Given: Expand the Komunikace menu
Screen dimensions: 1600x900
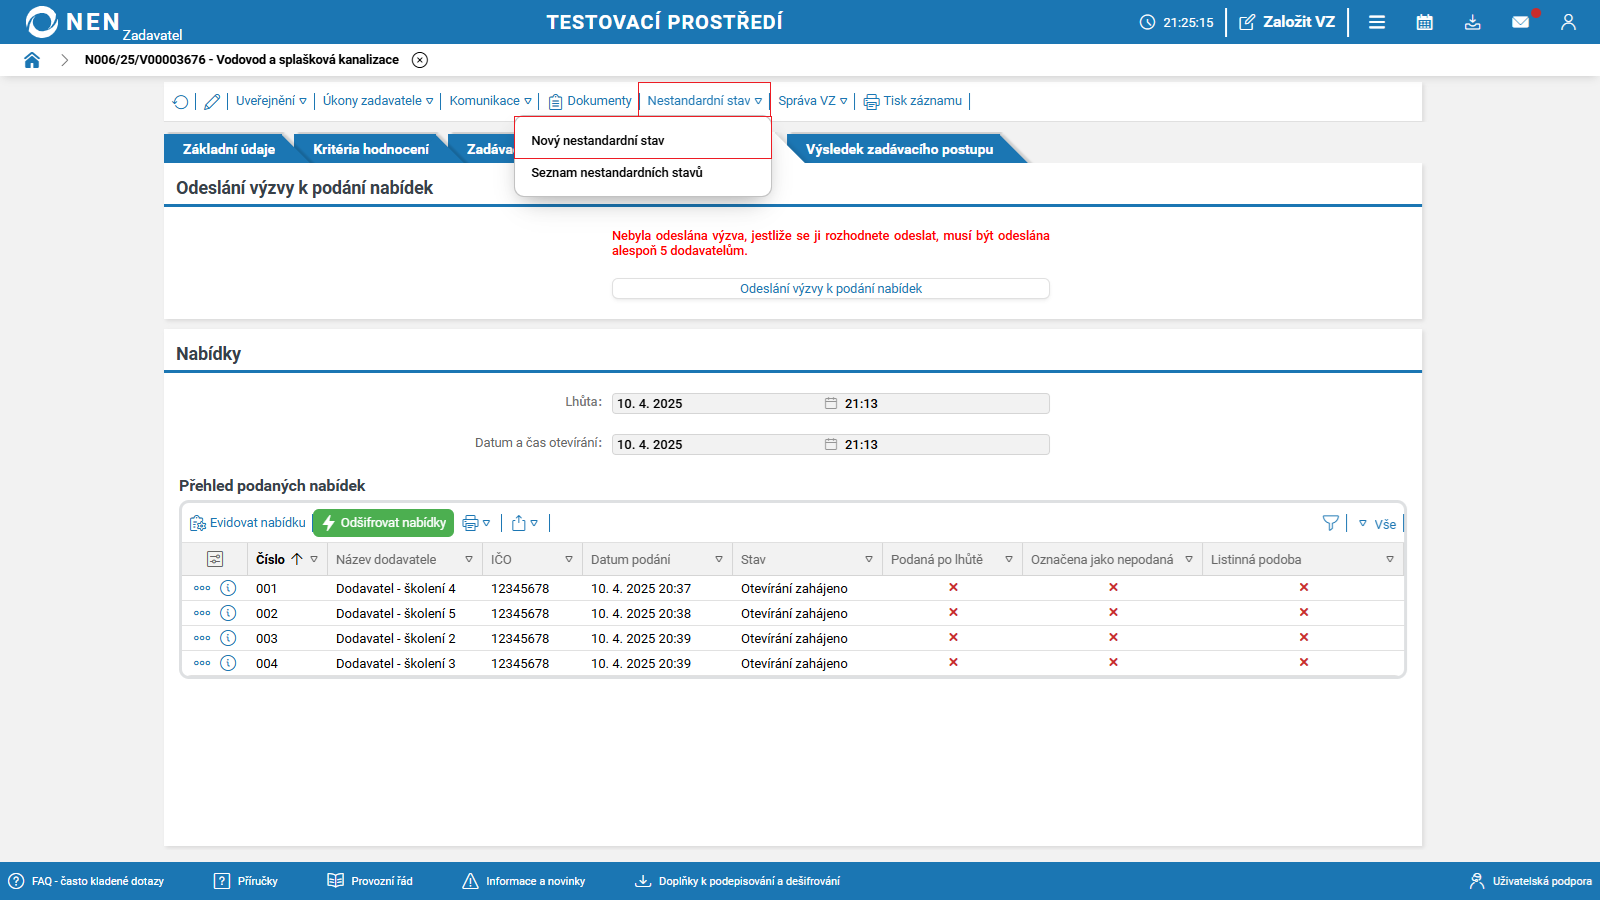Looking at the screenshot, I should click(490, 101).
